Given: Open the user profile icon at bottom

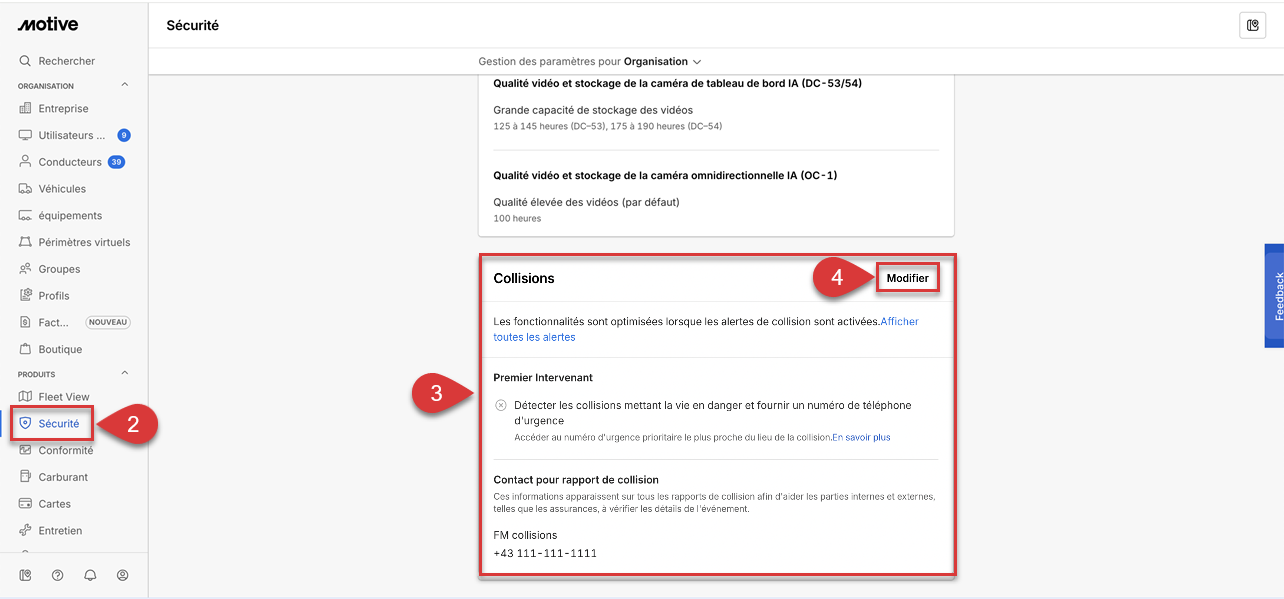Looking at the screenshot, I should (122, 575).
